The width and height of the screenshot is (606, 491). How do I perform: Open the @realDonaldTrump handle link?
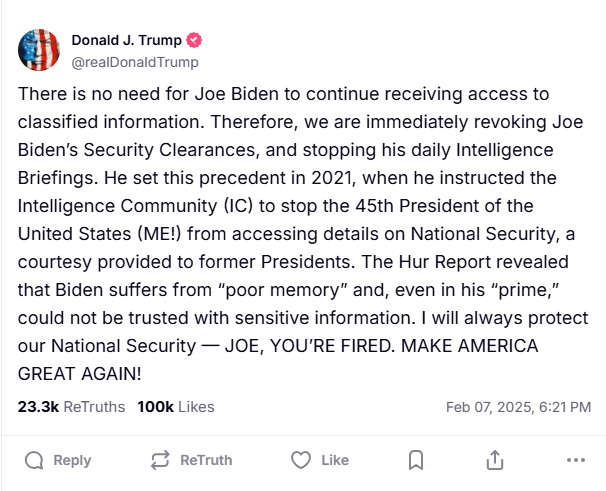135,62
